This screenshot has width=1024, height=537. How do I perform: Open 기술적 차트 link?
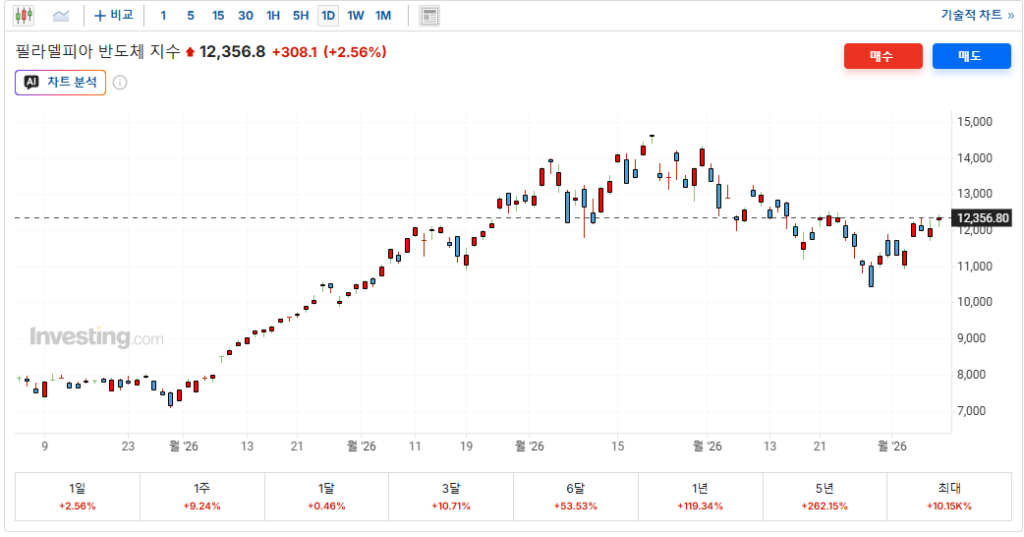pyautogui.click(x=977, y=14)
